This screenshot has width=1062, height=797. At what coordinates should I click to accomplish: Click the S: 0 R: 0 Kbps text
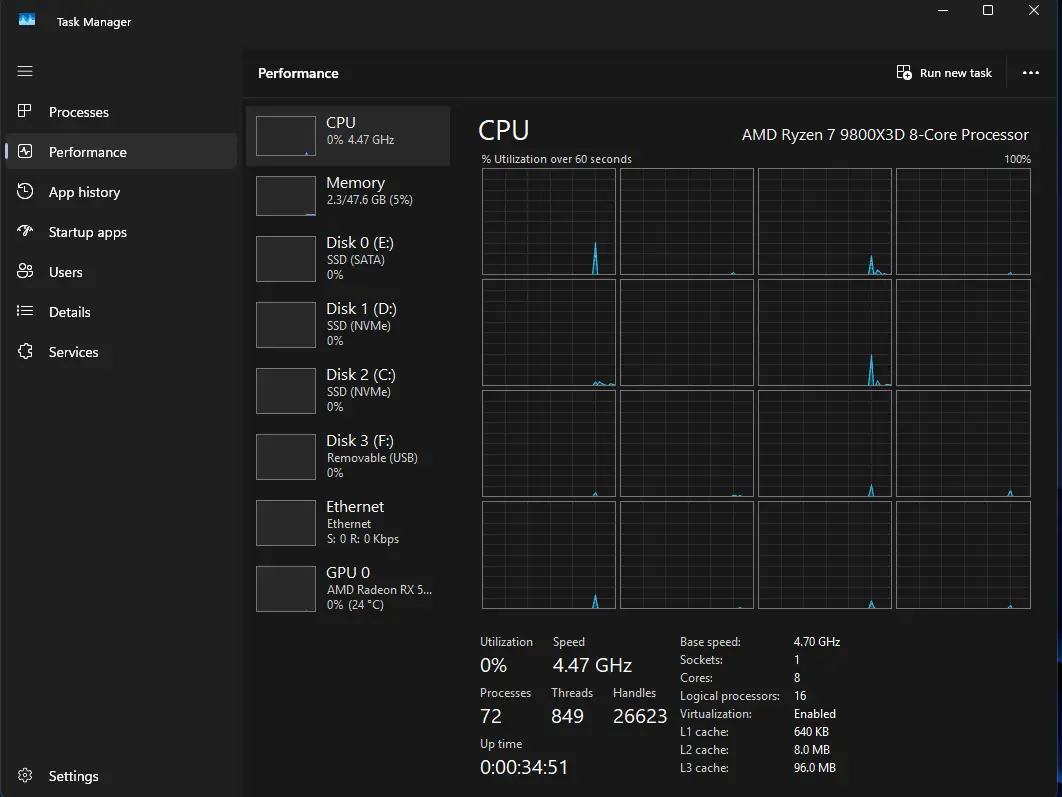click(363, 539)
